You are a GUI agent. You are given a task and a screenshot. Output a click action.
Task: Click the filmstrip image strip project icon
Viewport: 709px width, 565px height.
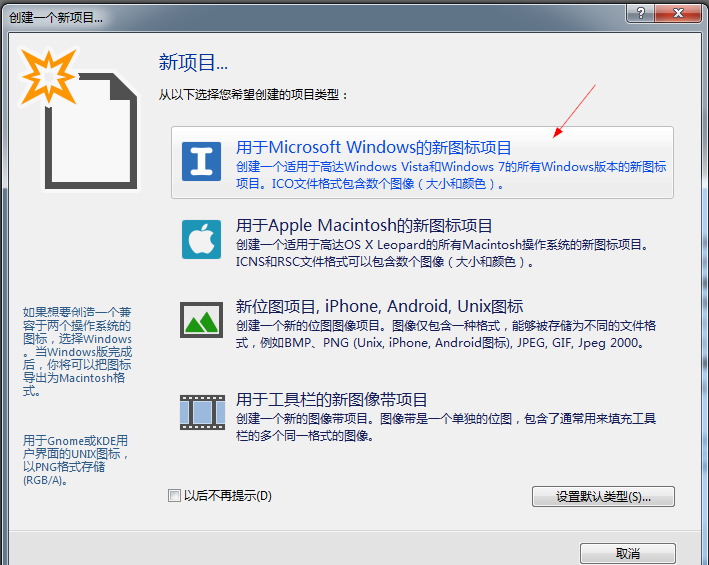coord(202,412)
